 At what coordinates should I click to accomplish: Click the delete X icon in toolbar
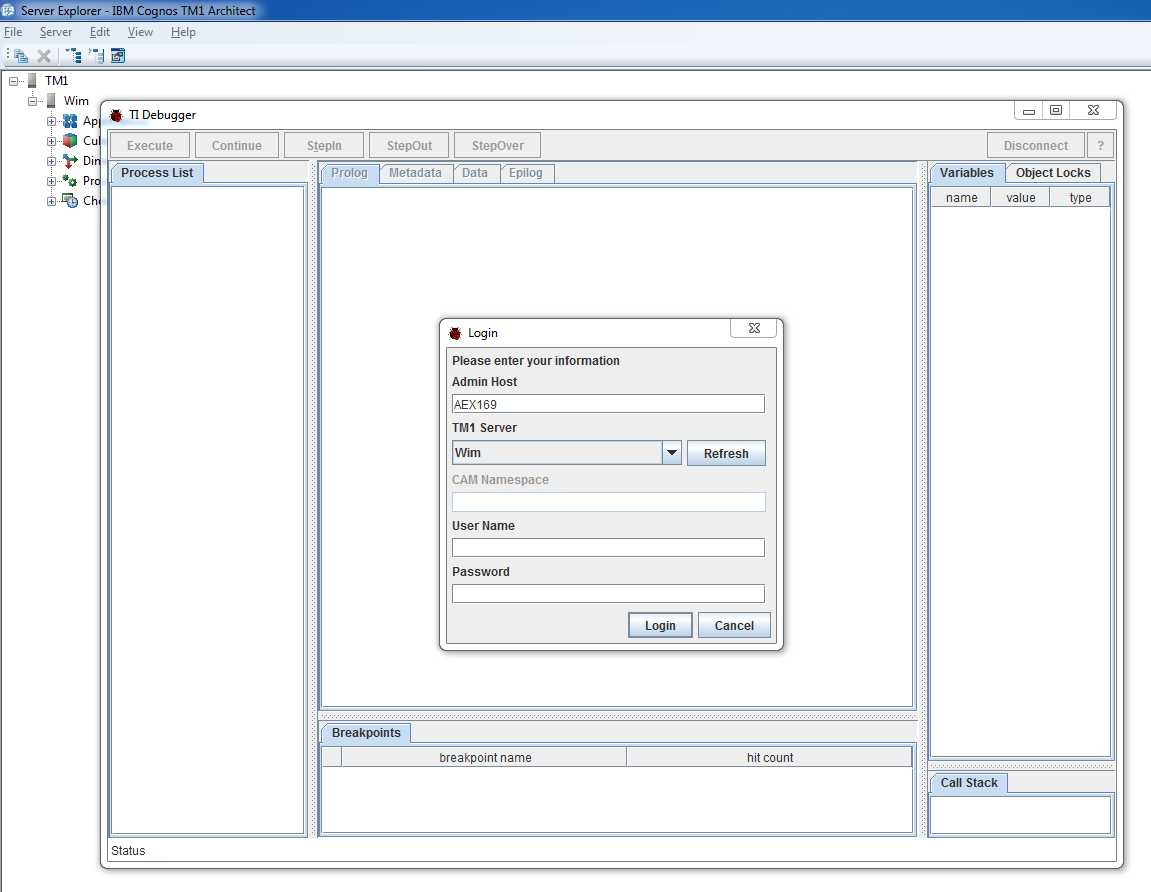(44, 56)
